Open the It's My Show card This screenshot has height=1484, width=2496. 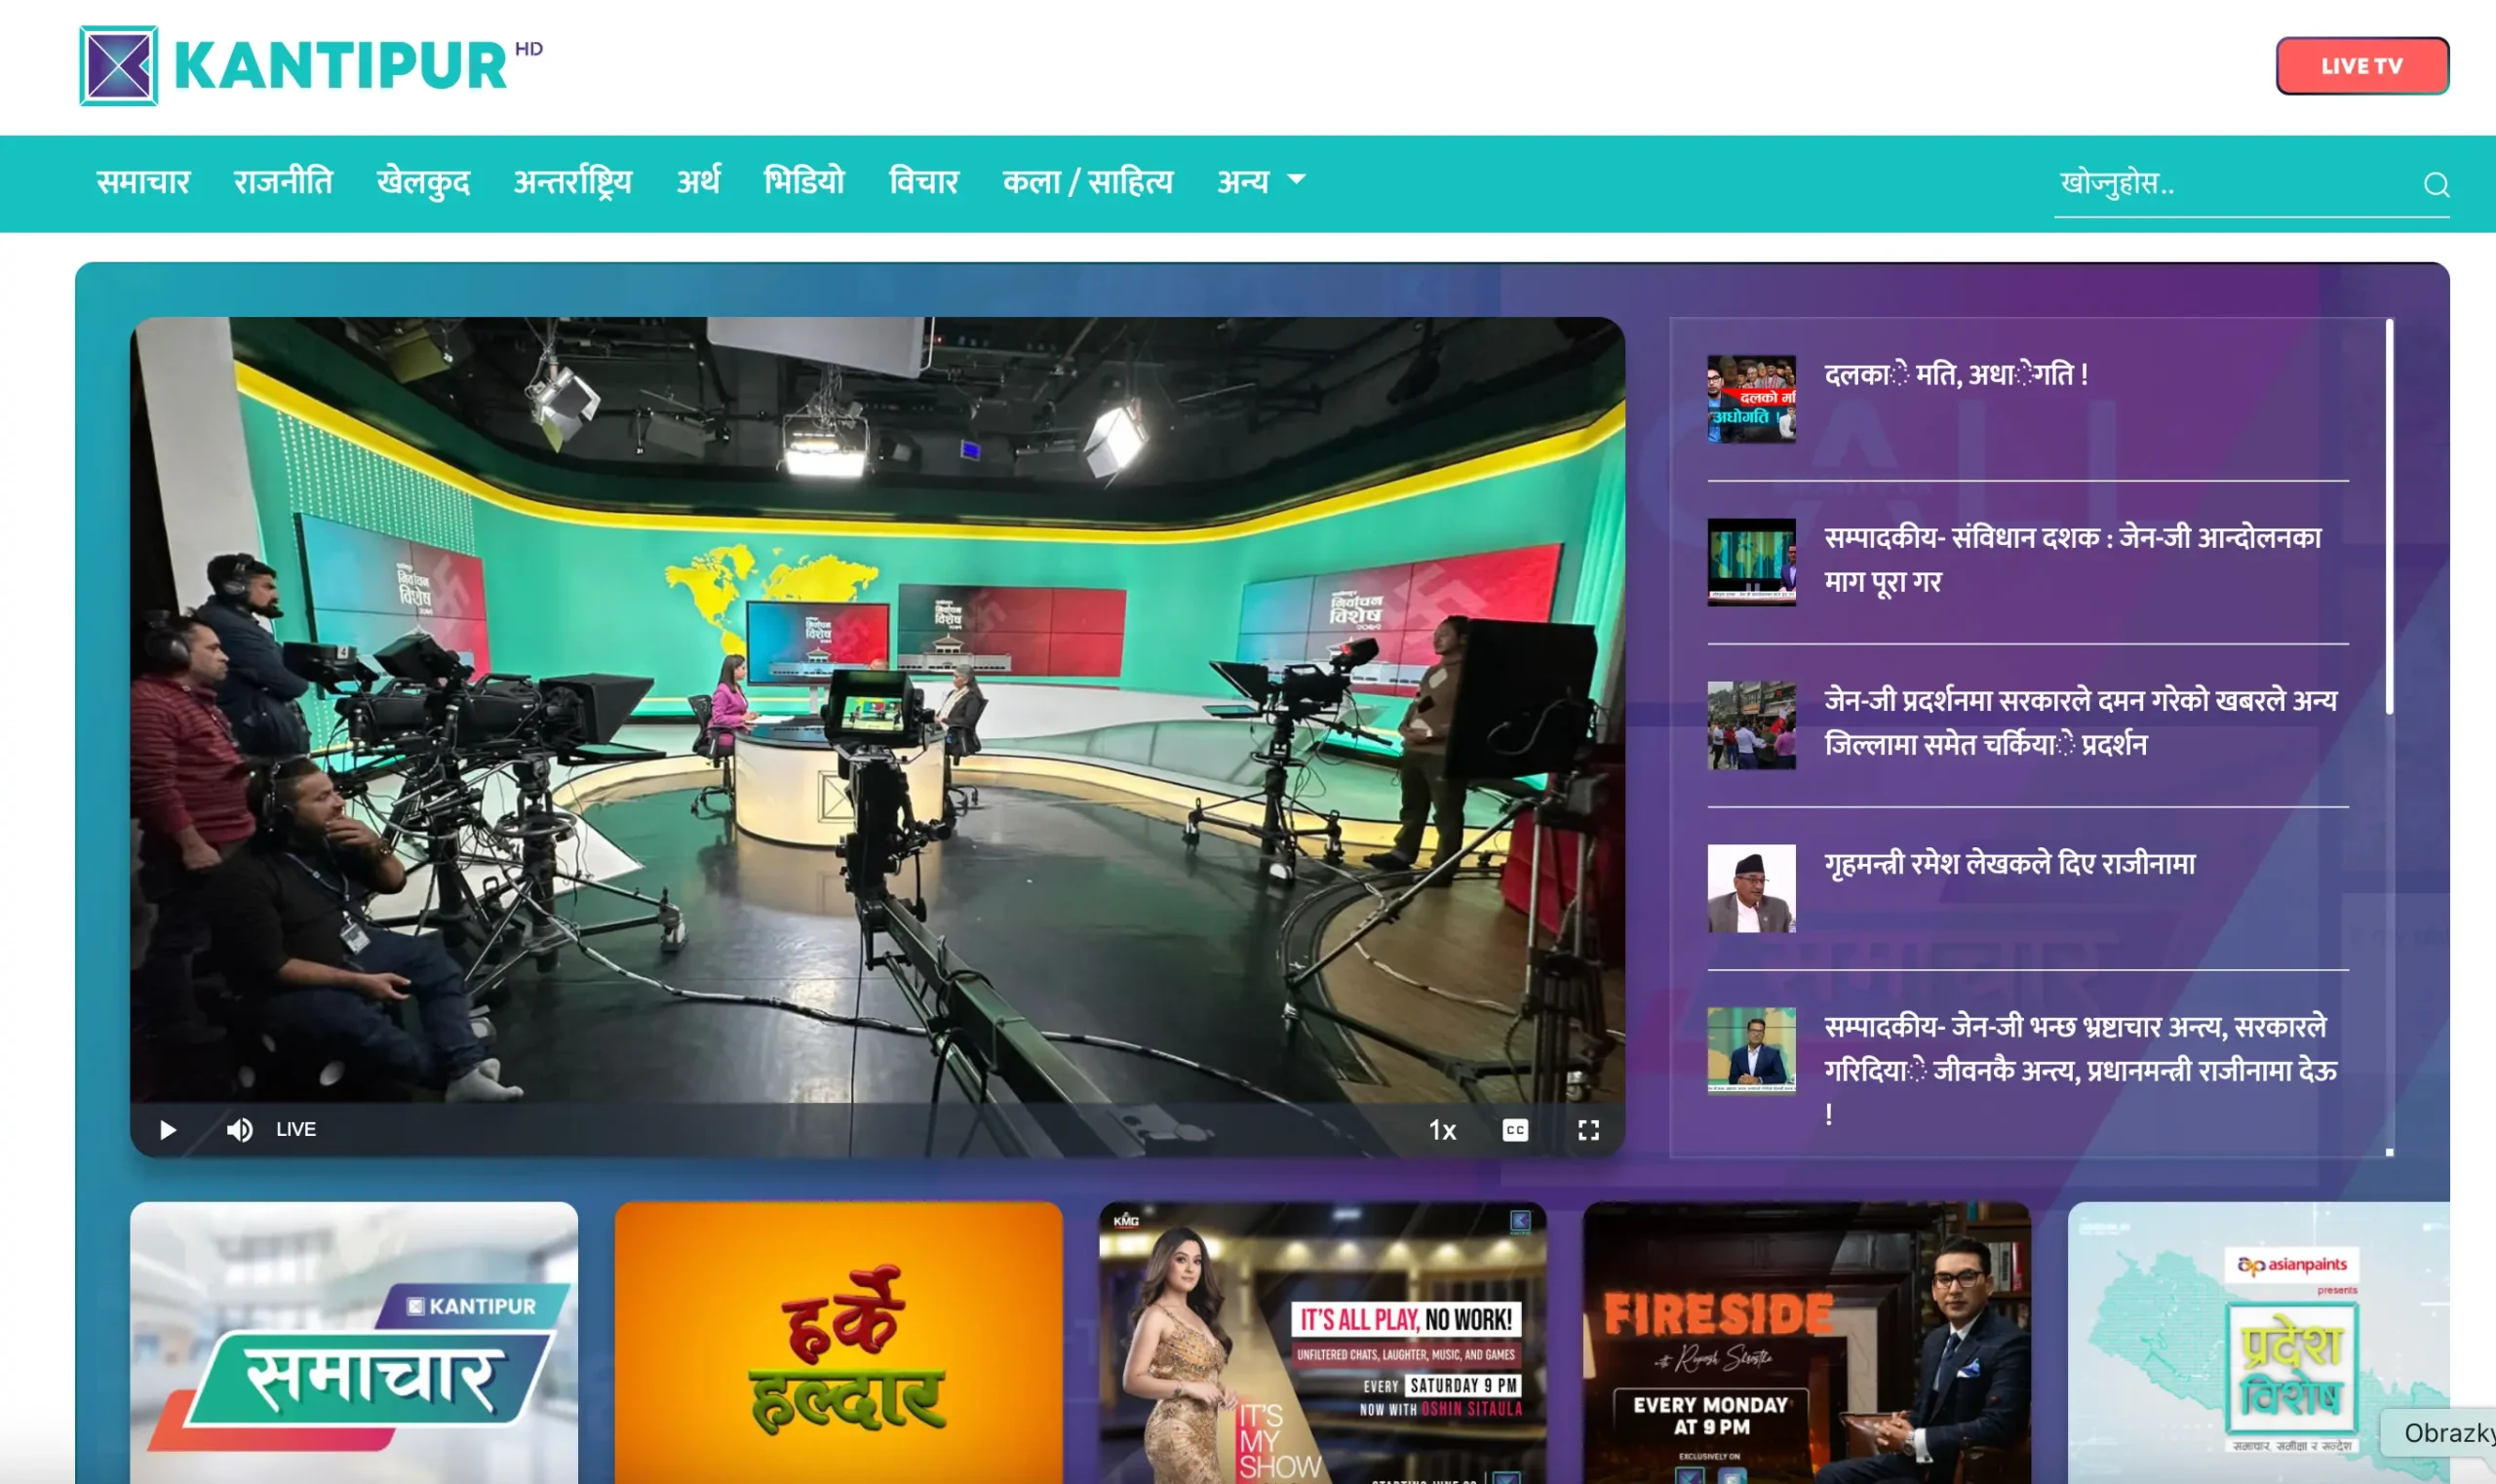(x=1322, y=1342)
